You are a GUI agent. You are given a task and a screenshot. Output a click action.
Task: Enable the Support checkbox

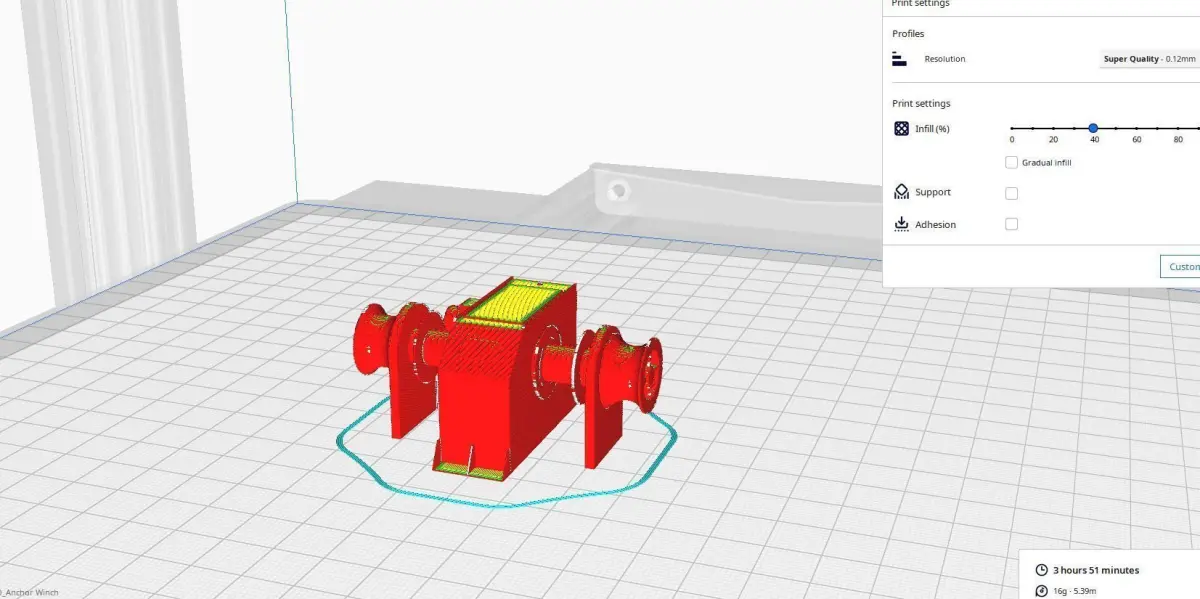(x=1011, y=193)
